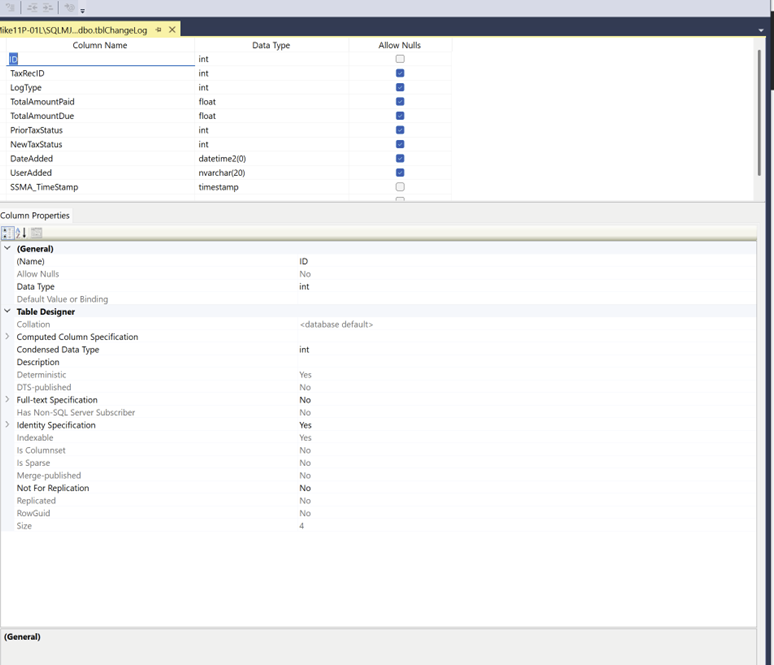774x665 pixels.
Task: Open the toolbar overflow options arrow
Action: 82,10
